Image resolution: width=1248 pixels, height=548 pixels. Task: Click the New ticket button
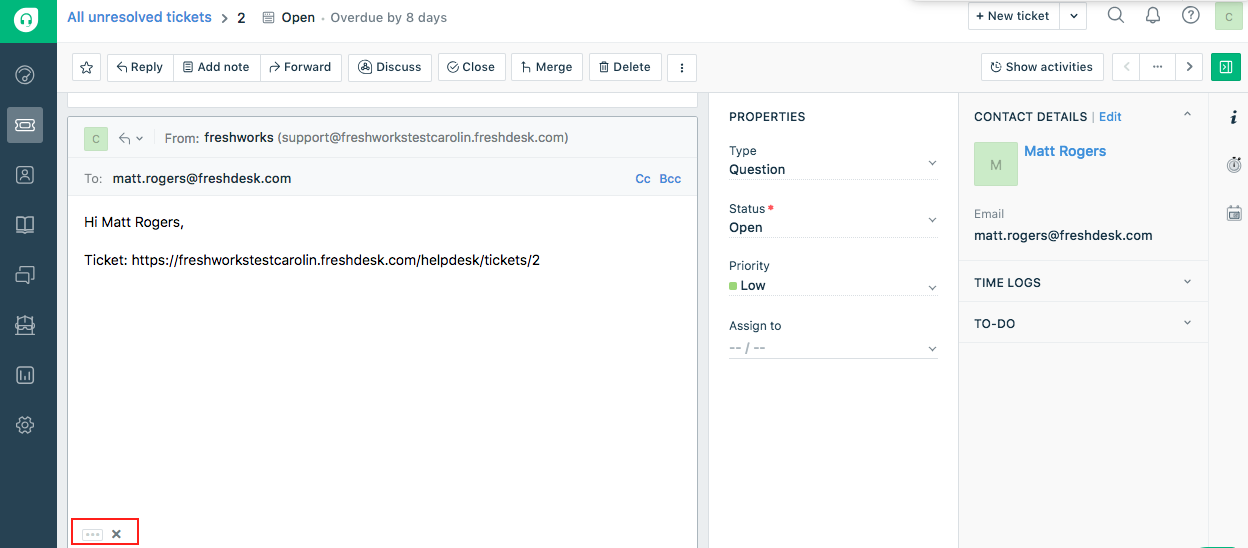coord(1014,16)
